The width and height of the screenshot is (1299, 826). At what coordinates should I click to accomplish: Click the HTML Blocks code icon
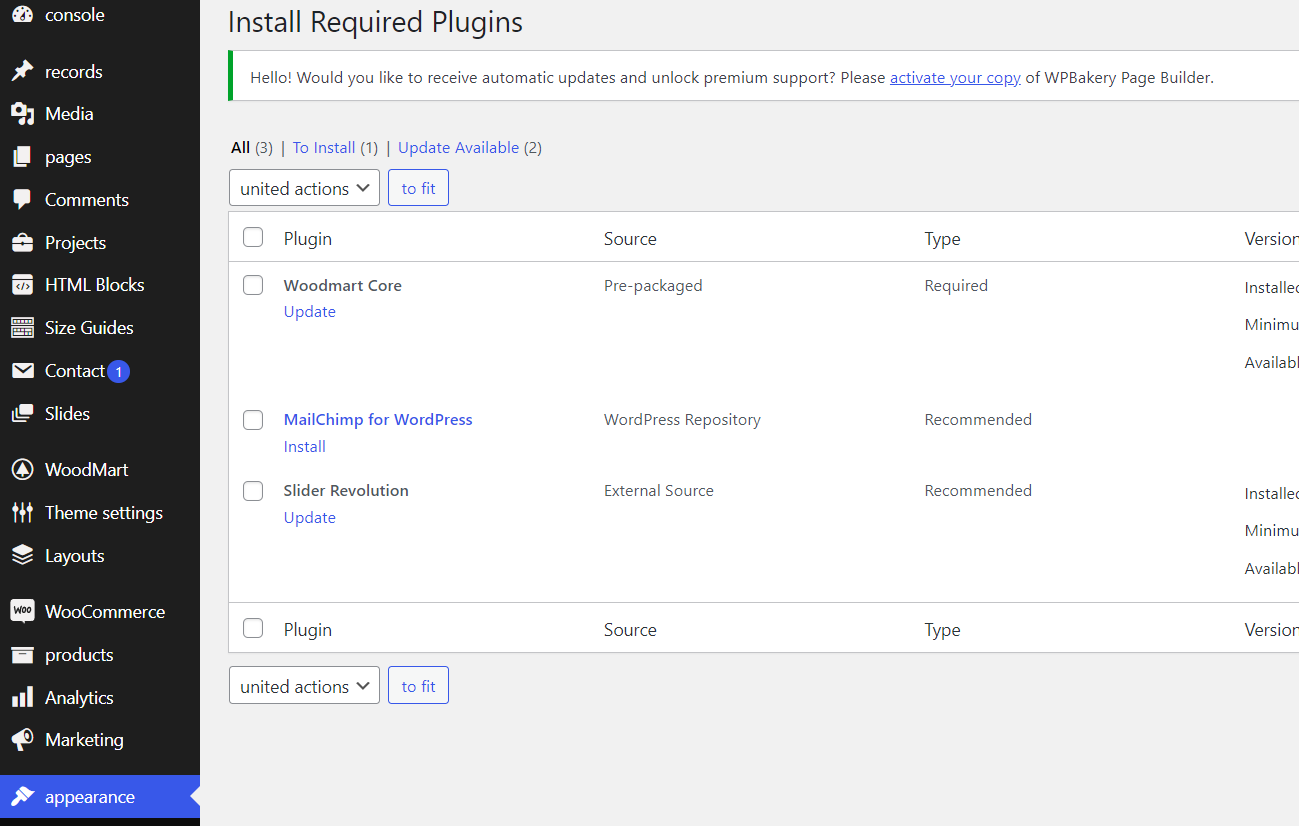click(22, 285)
